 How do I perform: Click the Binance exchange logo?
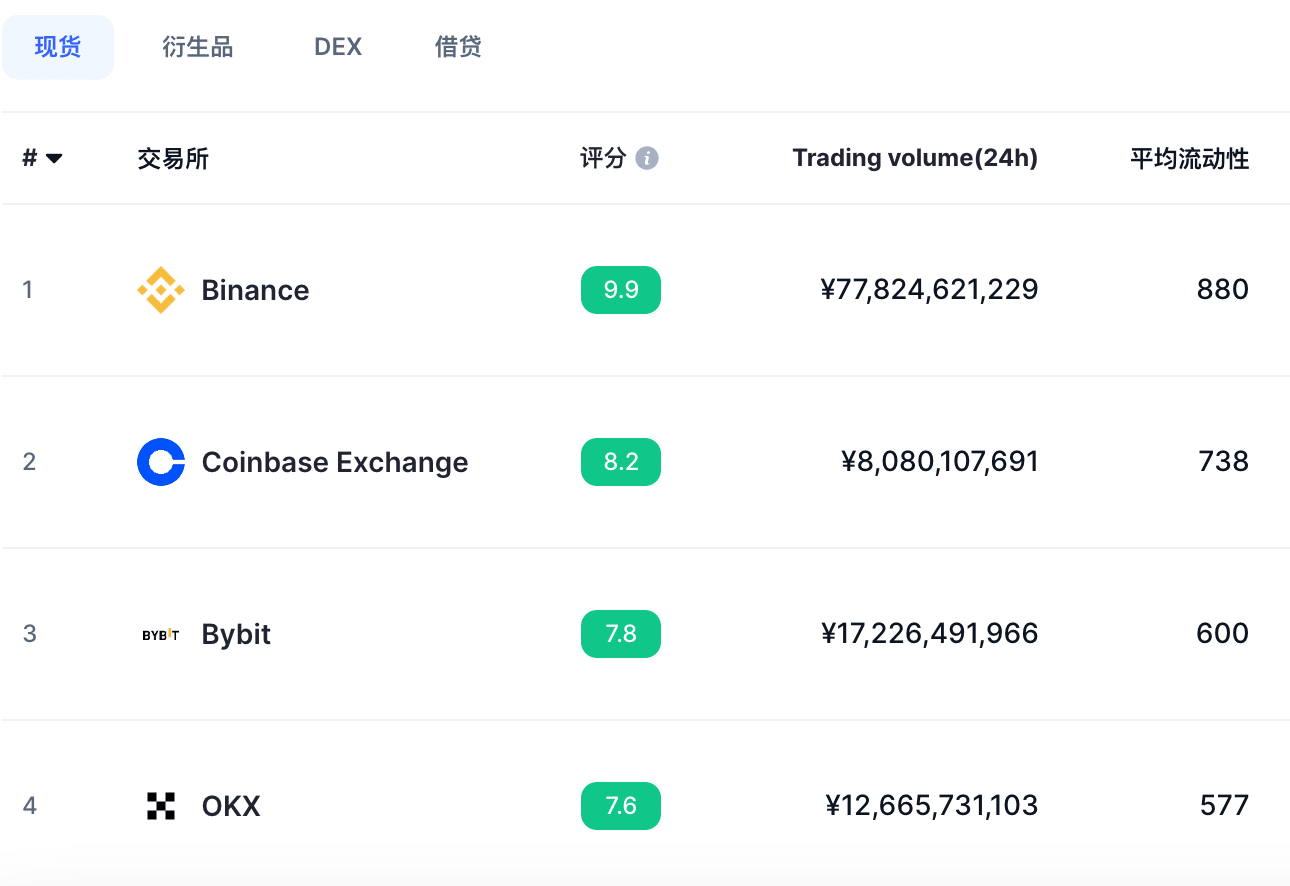click(x=162, y=290)
